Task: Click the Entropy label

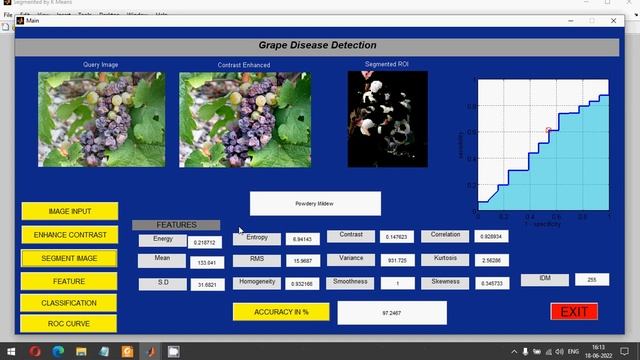Action: [x=257, y=239]
